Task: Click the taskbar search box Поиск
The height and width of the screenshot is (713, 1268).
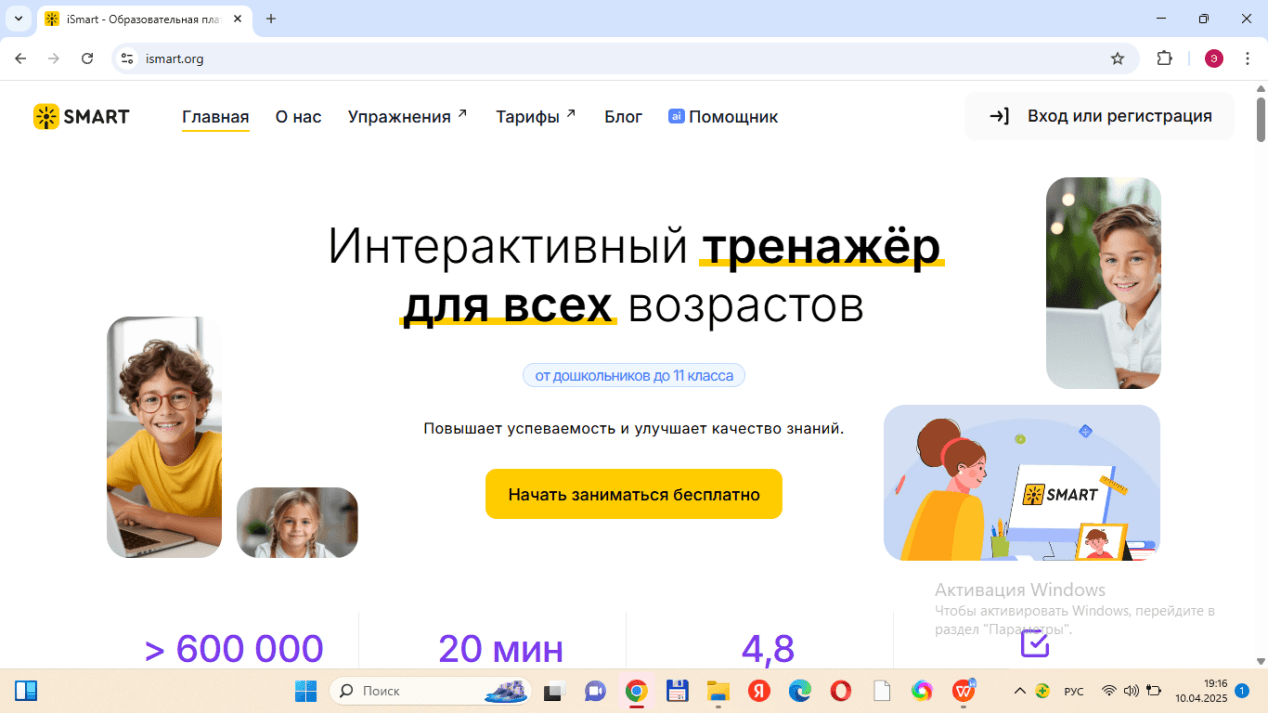Action: (432, 691)
